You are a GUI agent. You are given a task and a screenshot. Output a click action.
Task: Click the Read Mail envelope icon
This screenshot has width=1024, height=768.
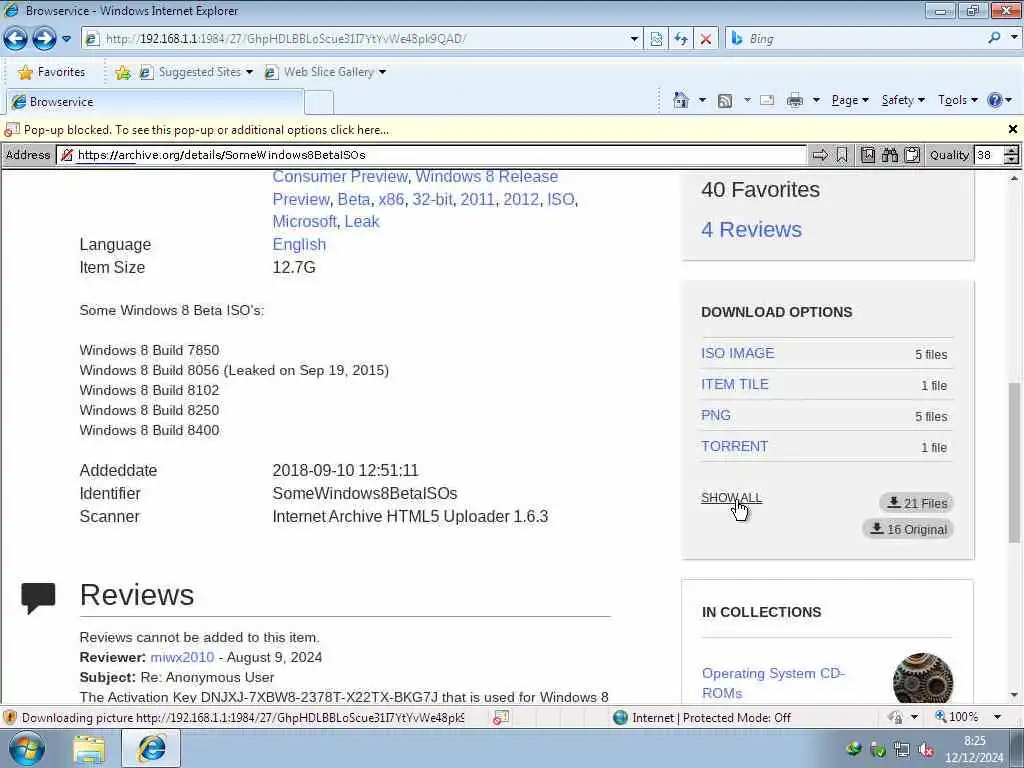767,101
